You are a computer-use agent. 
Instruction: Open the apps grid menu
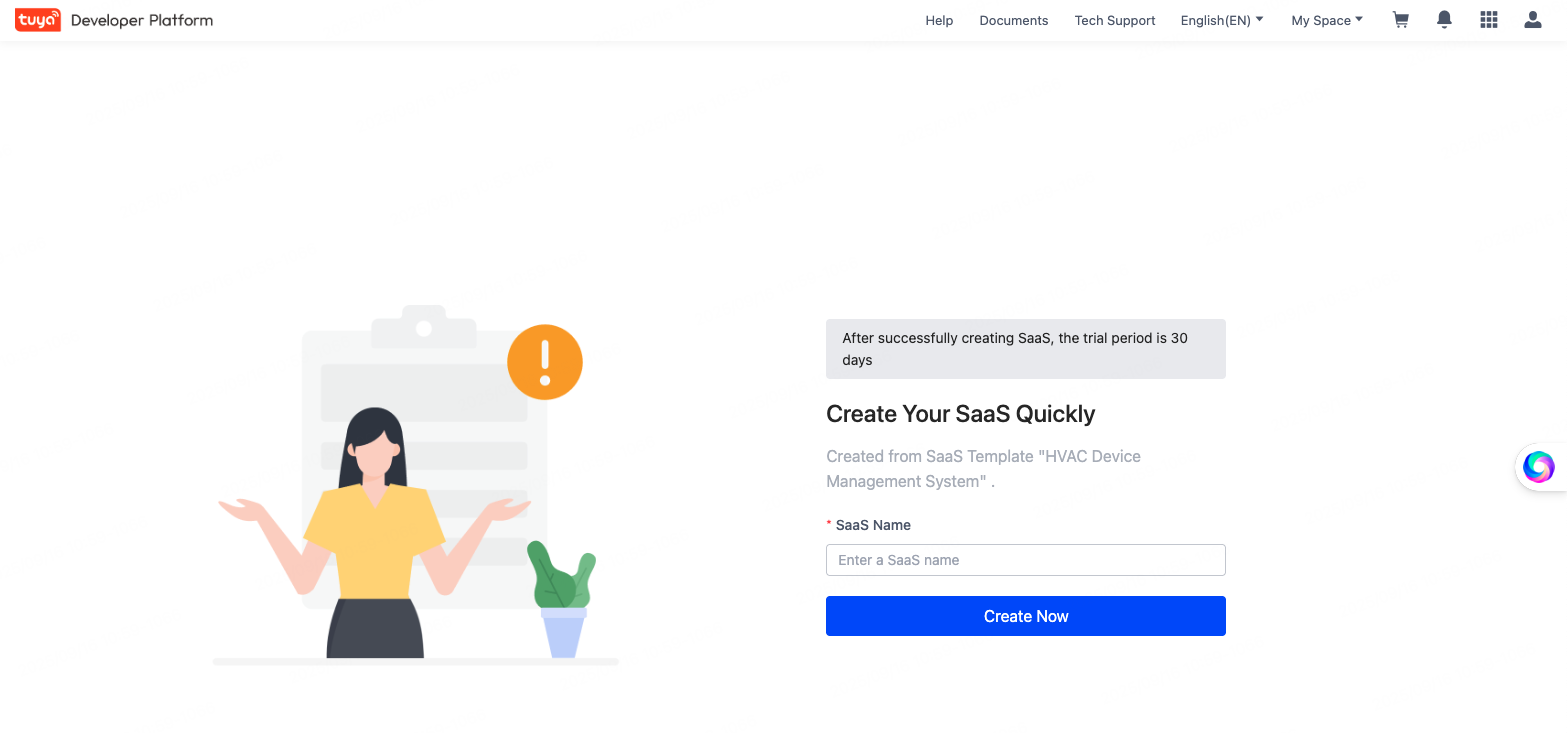pos(1488,19)
